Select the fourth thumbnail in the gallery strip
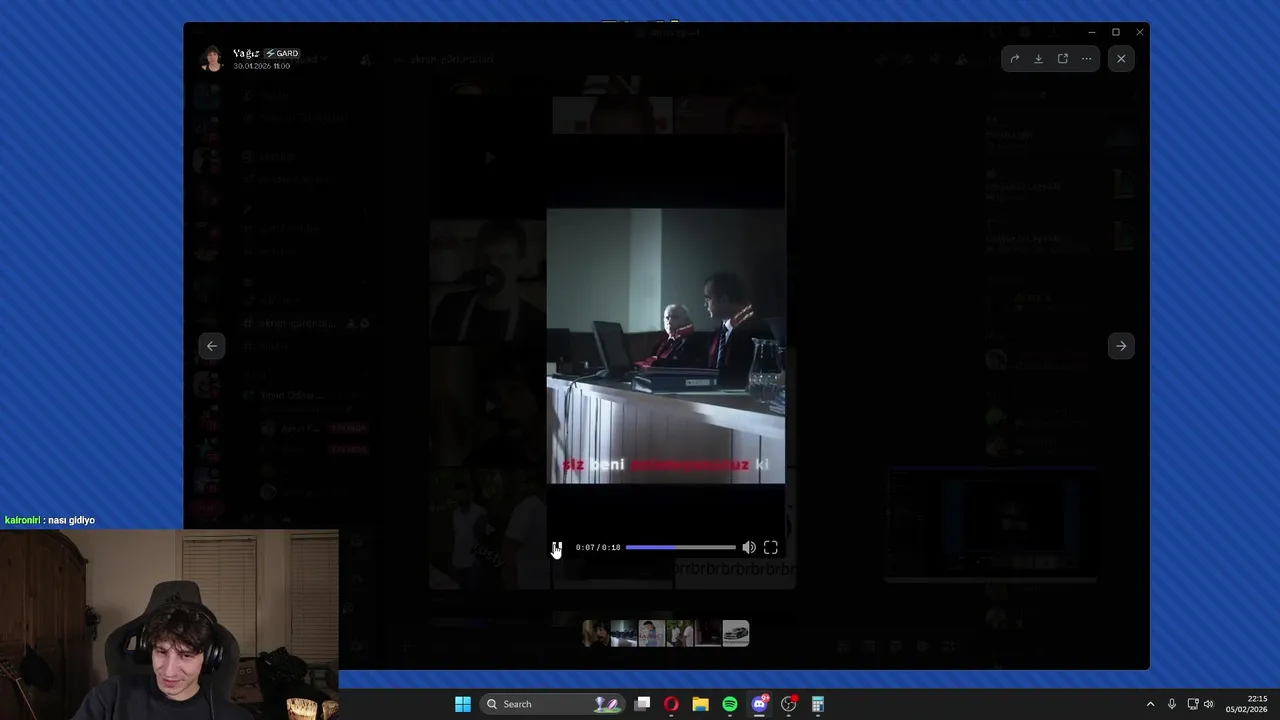 pyautogui.click(x=680, y=633)
